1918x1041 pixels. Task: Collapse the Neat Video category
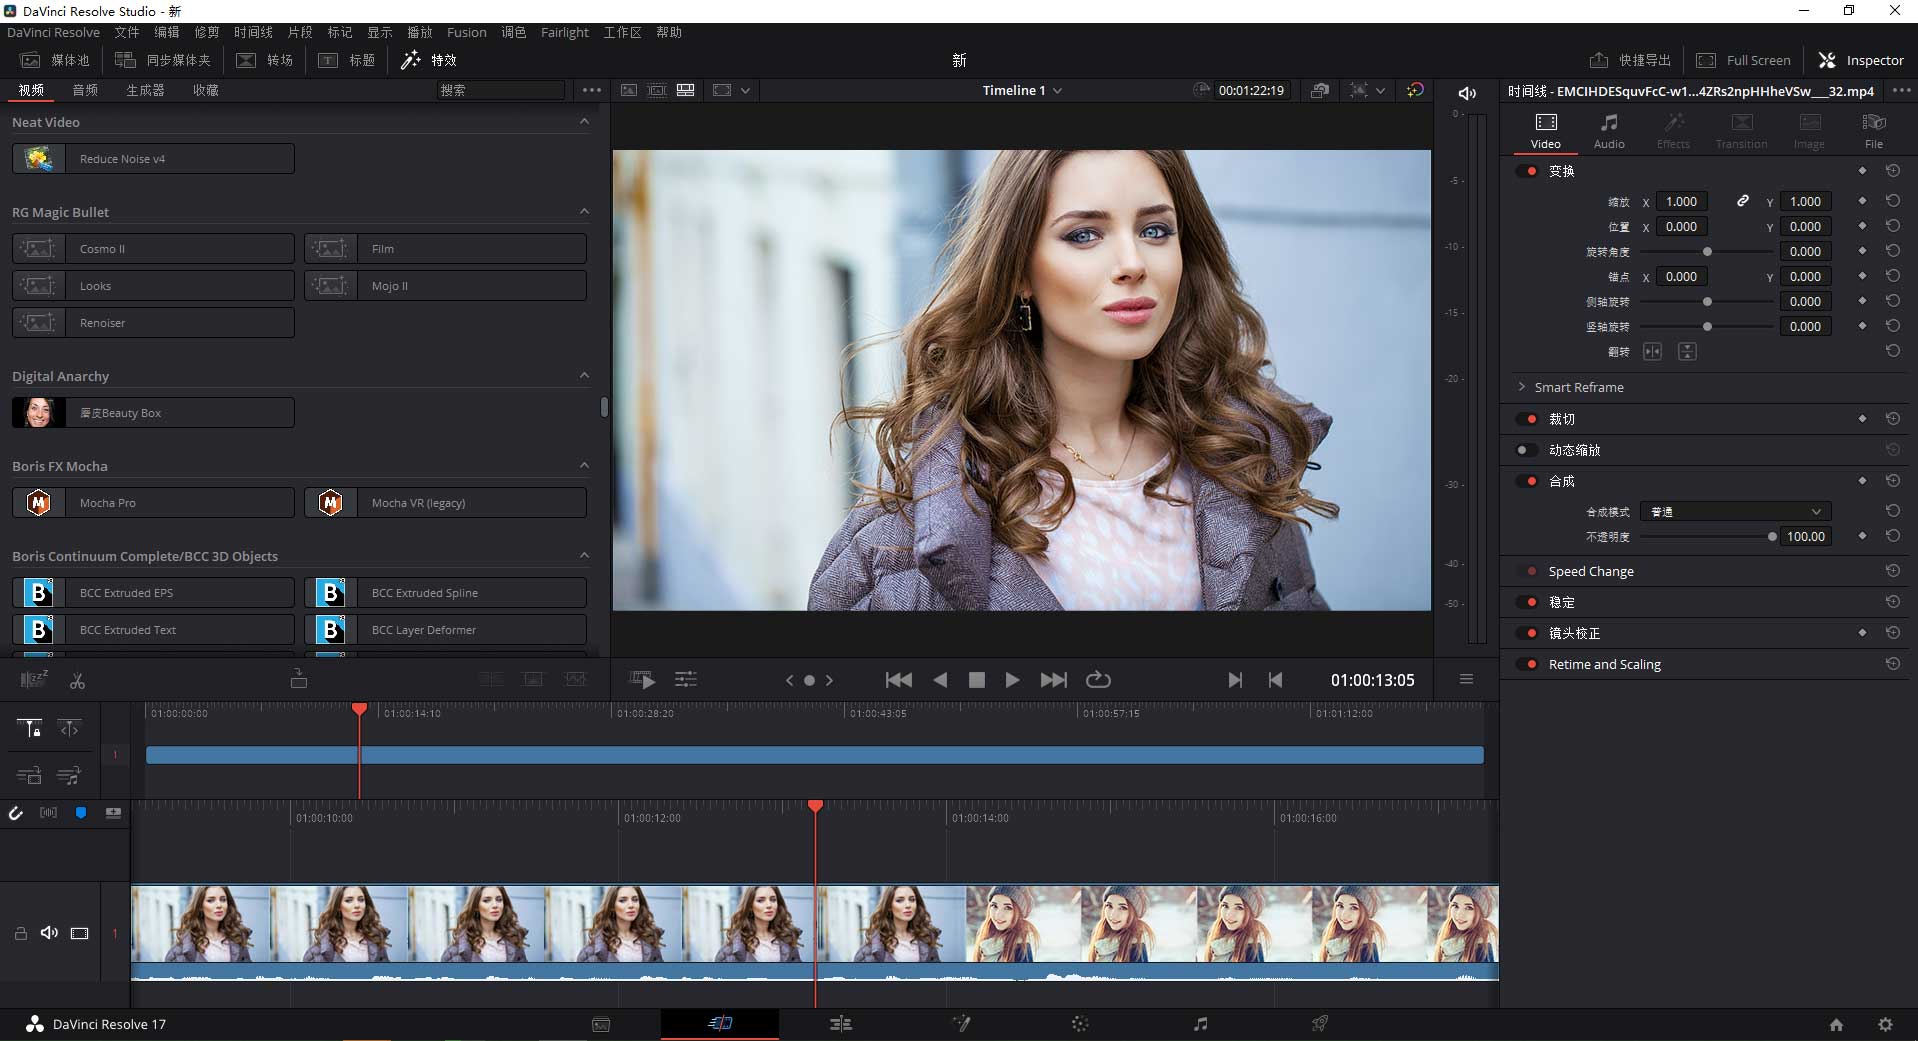tap(584, 121)
